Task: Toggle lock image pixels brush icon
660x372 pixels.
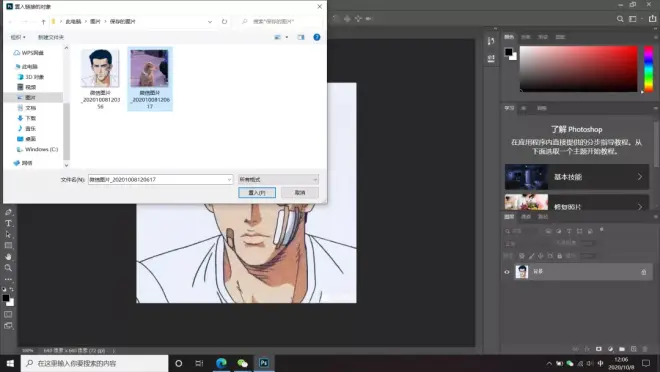Action: [x=531, y=256]
